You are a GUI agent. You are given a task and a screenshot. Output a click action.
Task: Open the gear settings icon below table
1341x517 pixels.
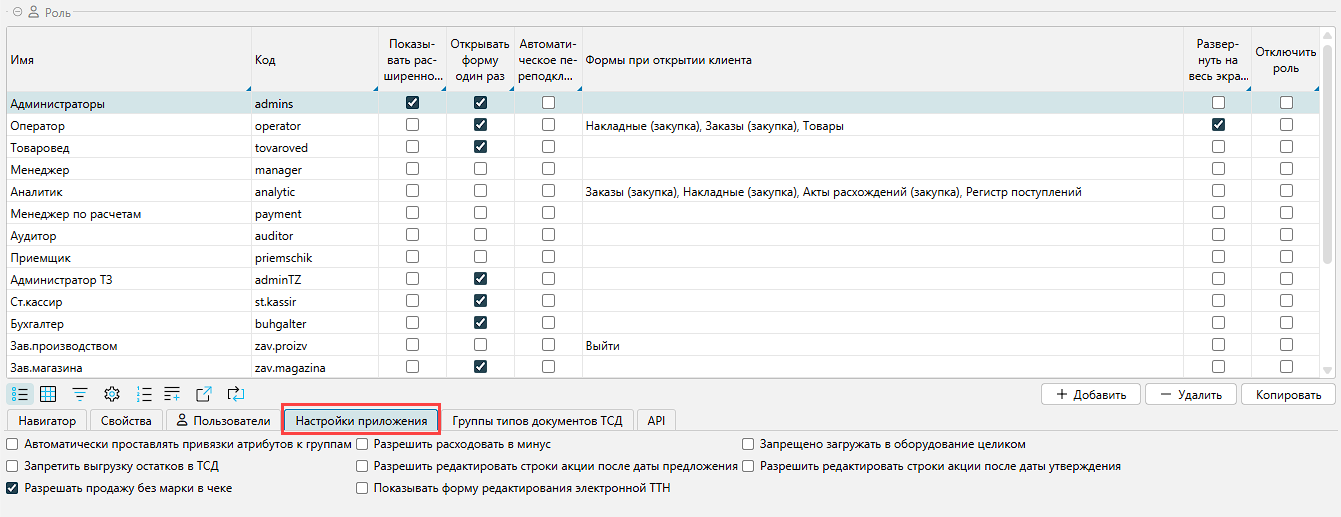pos(112,394)
